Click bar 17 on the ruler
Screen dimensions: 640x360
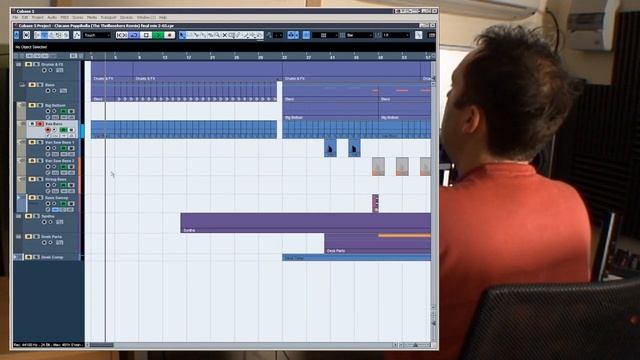click(189, 58)
